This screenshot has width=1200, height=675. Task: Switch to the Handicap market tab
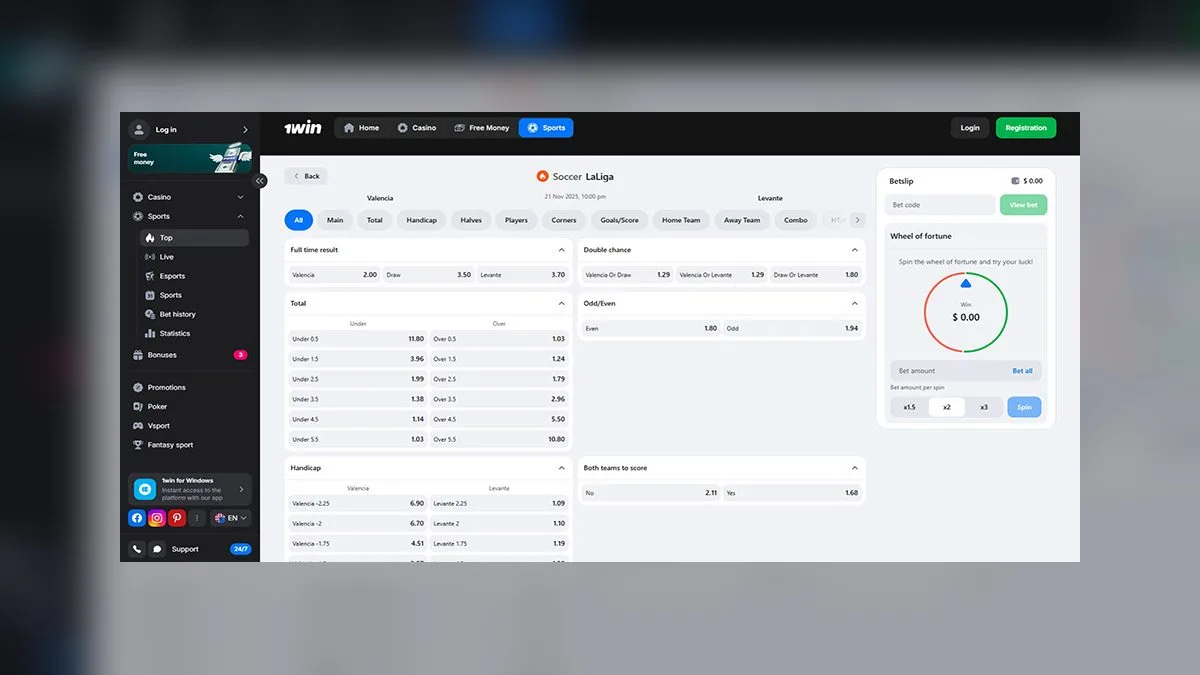422,220
